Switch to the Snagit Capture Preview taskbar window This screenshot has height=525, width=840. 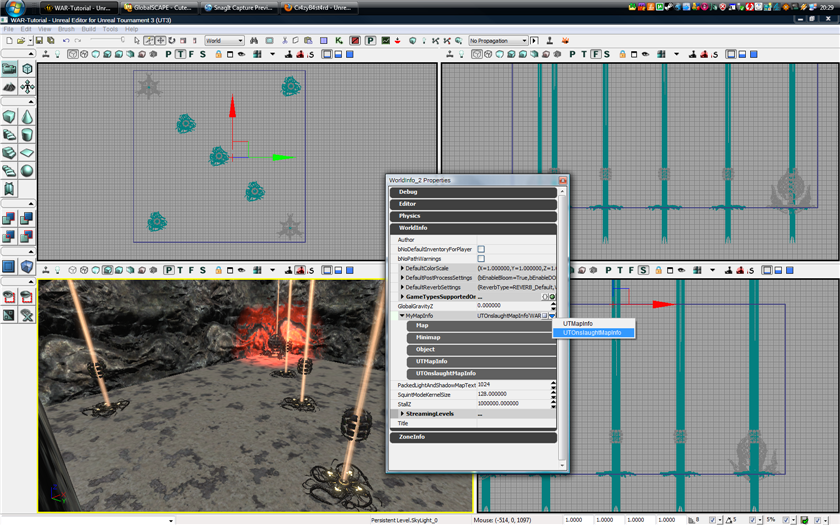tap(239, 8)
